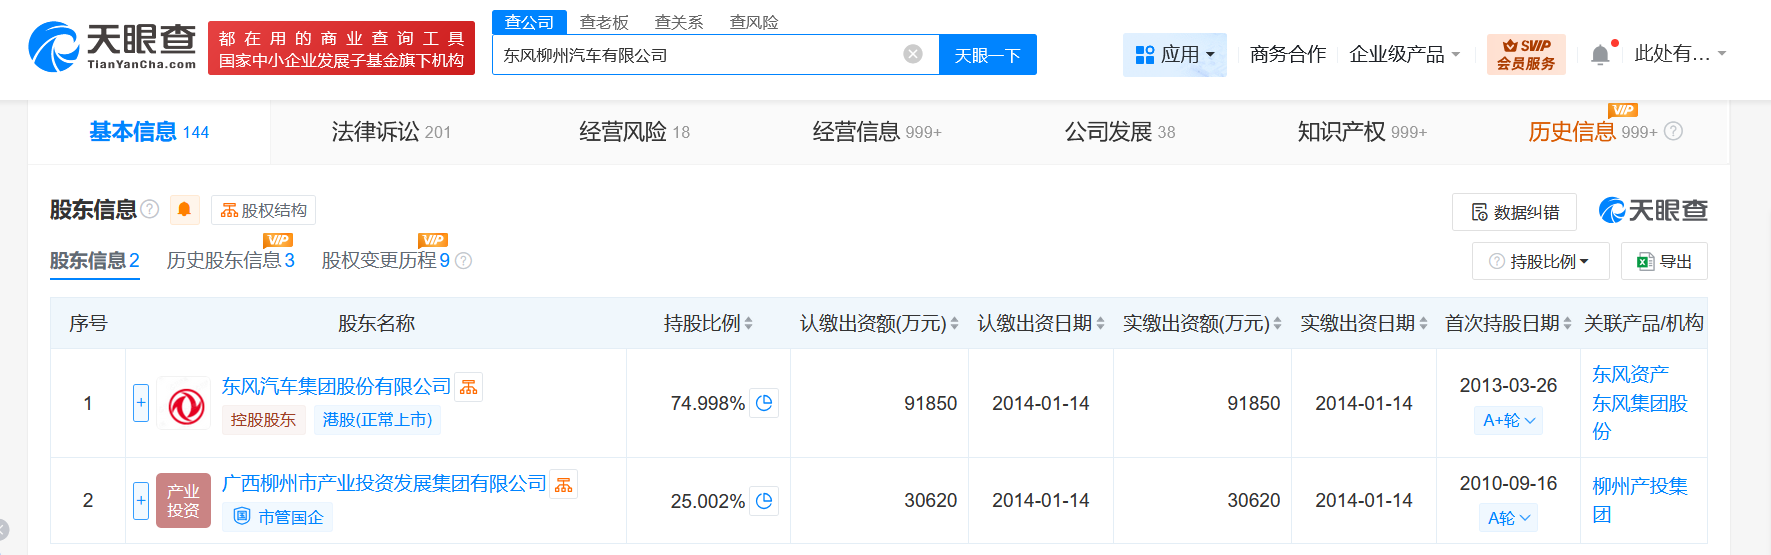The height and width of the screenshot is (555, 1771).
Task: Open equity structure icon beside 广西柳州市产业投资发展集团
Action: coord(564,485)
